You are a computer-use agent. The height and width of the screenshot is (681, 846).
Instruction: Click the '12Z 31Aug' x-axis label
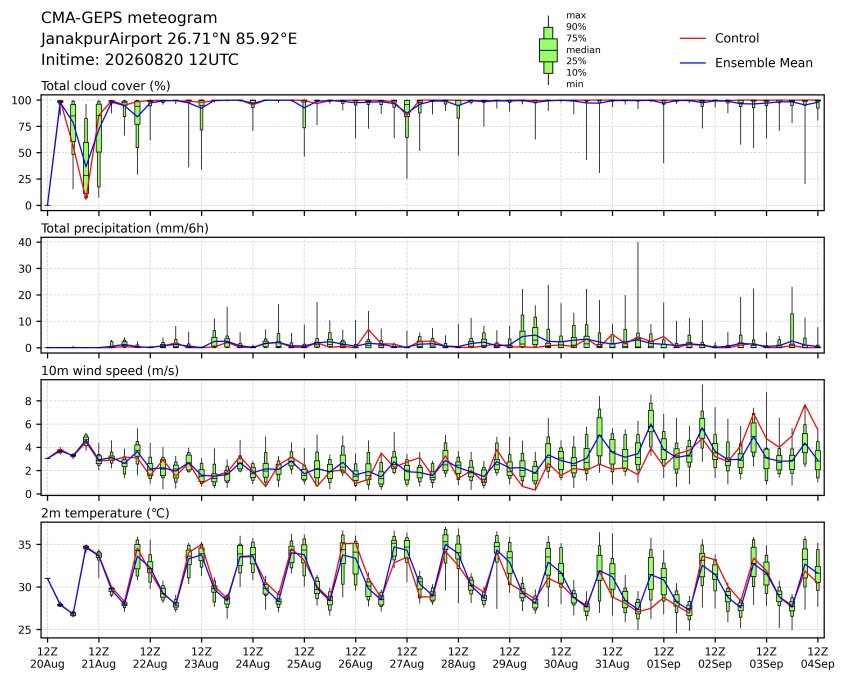612,658
